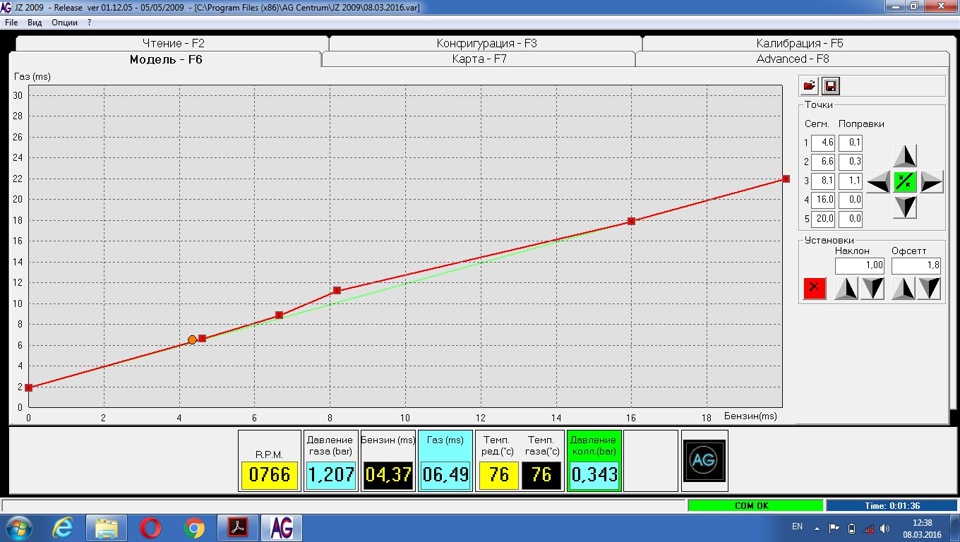Open Adobe Reader from taskbar

click(238, 527)
